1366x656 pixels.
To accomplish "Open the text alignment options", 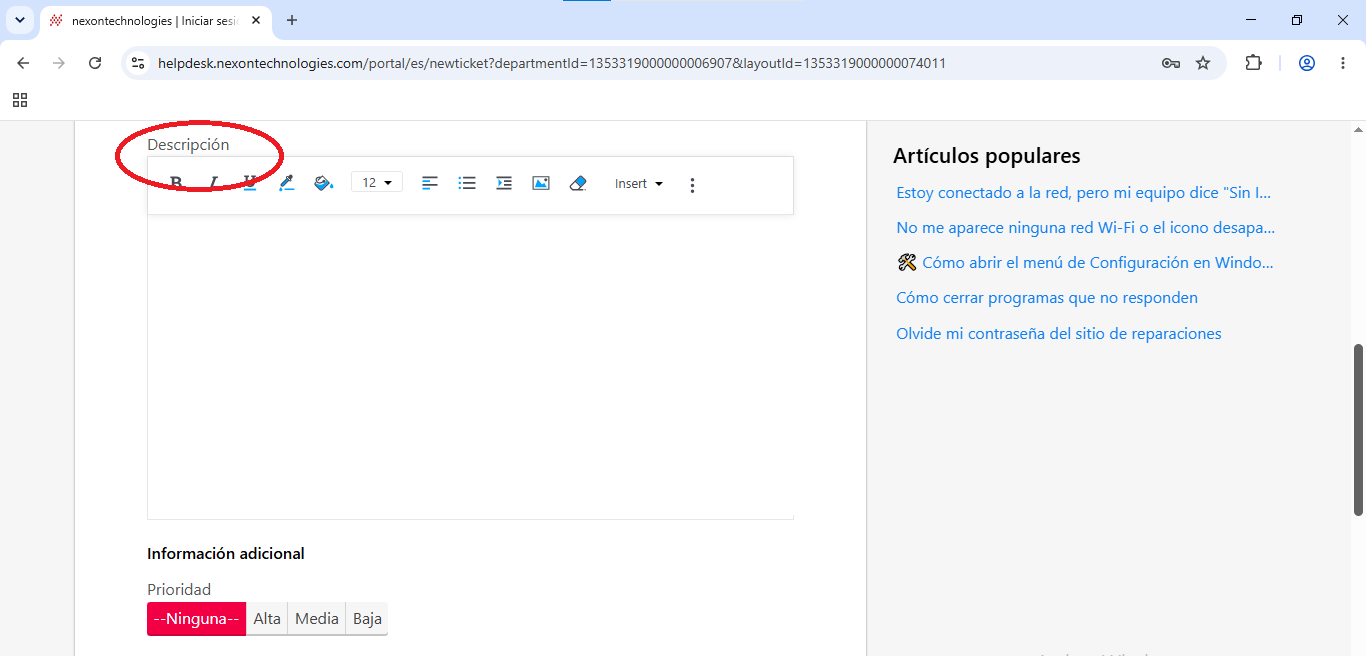I will (430, 183).
